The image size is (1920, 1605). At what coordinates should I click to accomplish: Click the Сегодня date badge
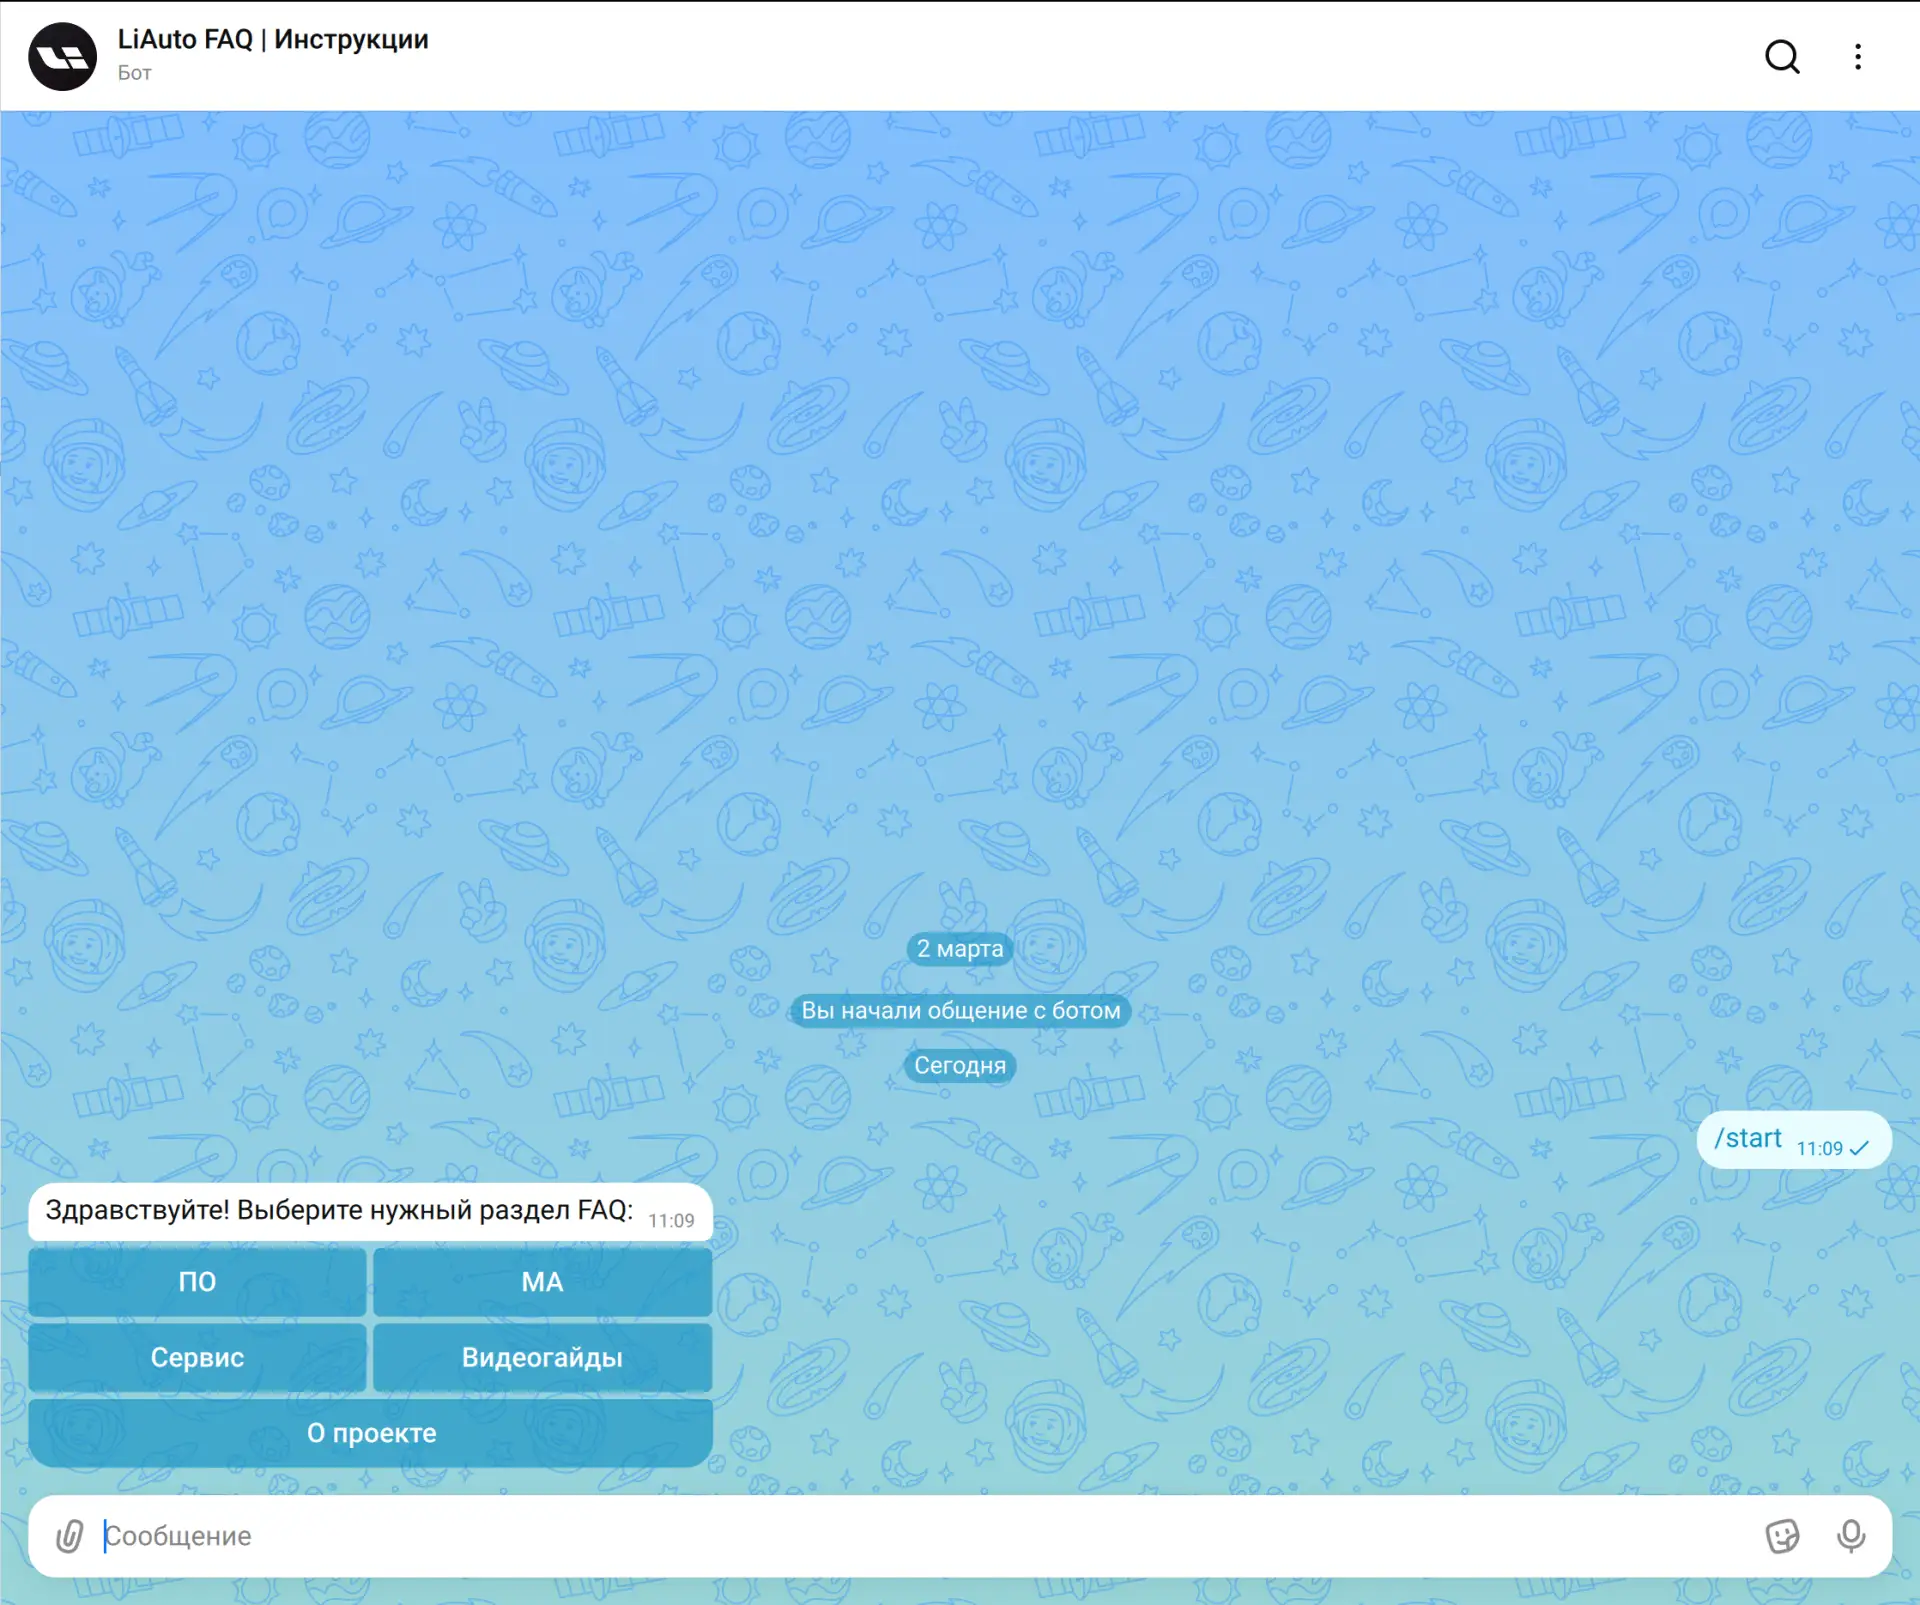960,1065
